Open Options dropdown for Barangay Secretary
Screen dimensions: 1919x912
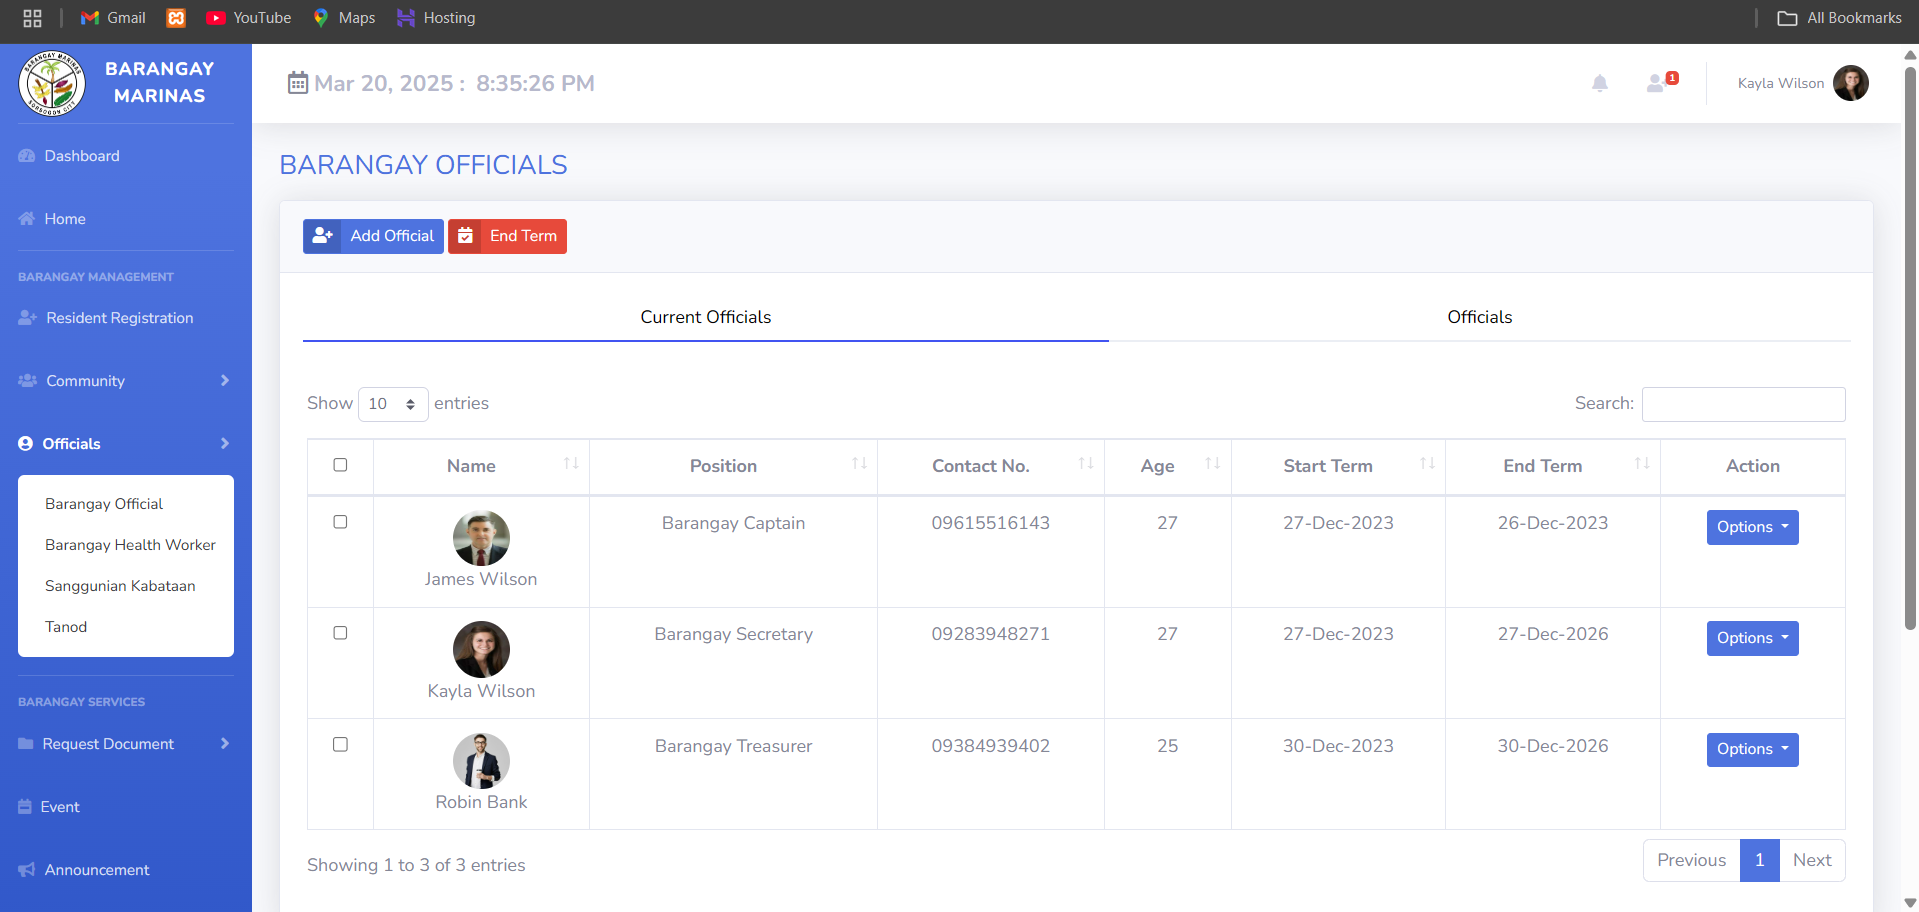point(1751,638)
